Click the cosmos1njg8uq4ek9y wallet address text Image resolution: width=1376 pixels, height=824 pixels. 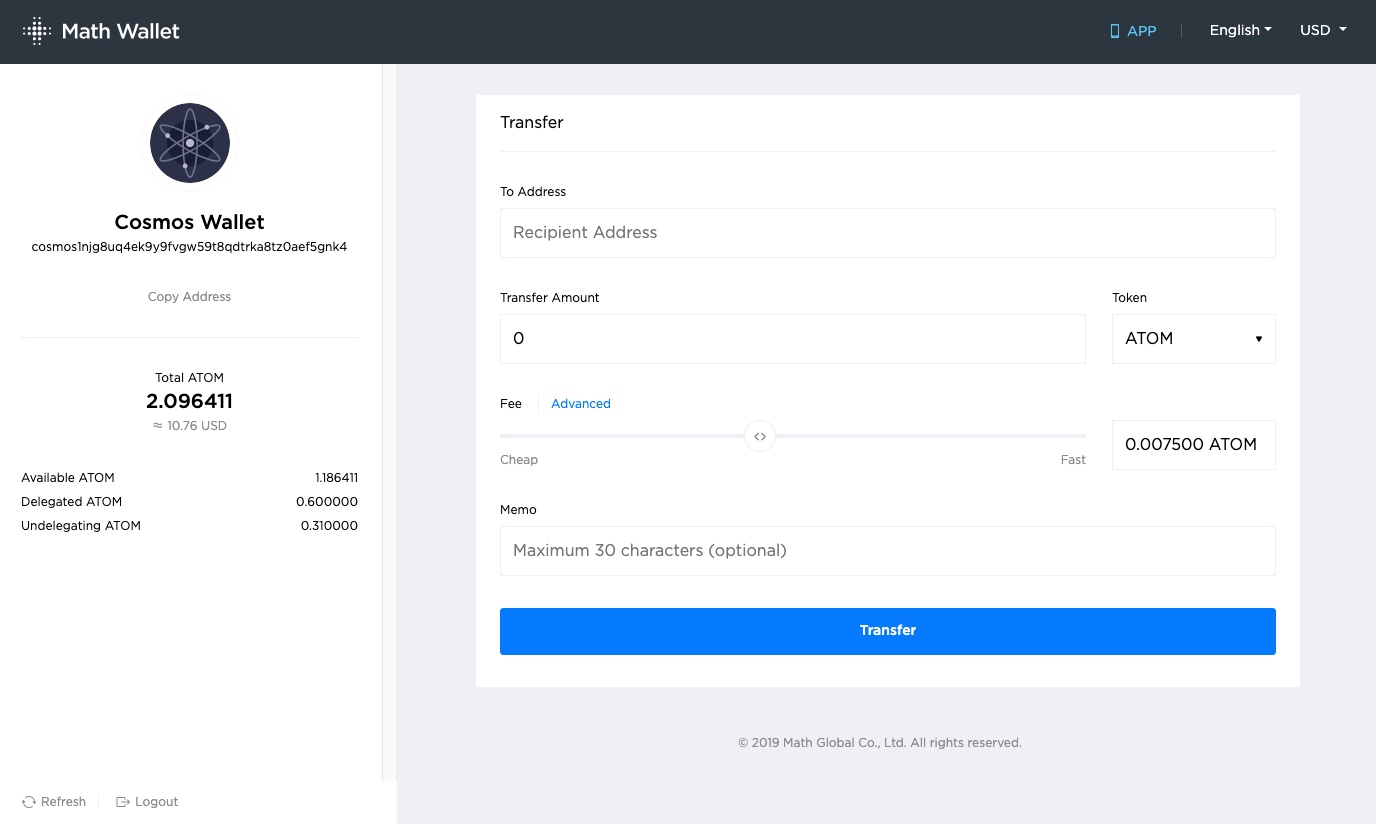pos(189,247)
